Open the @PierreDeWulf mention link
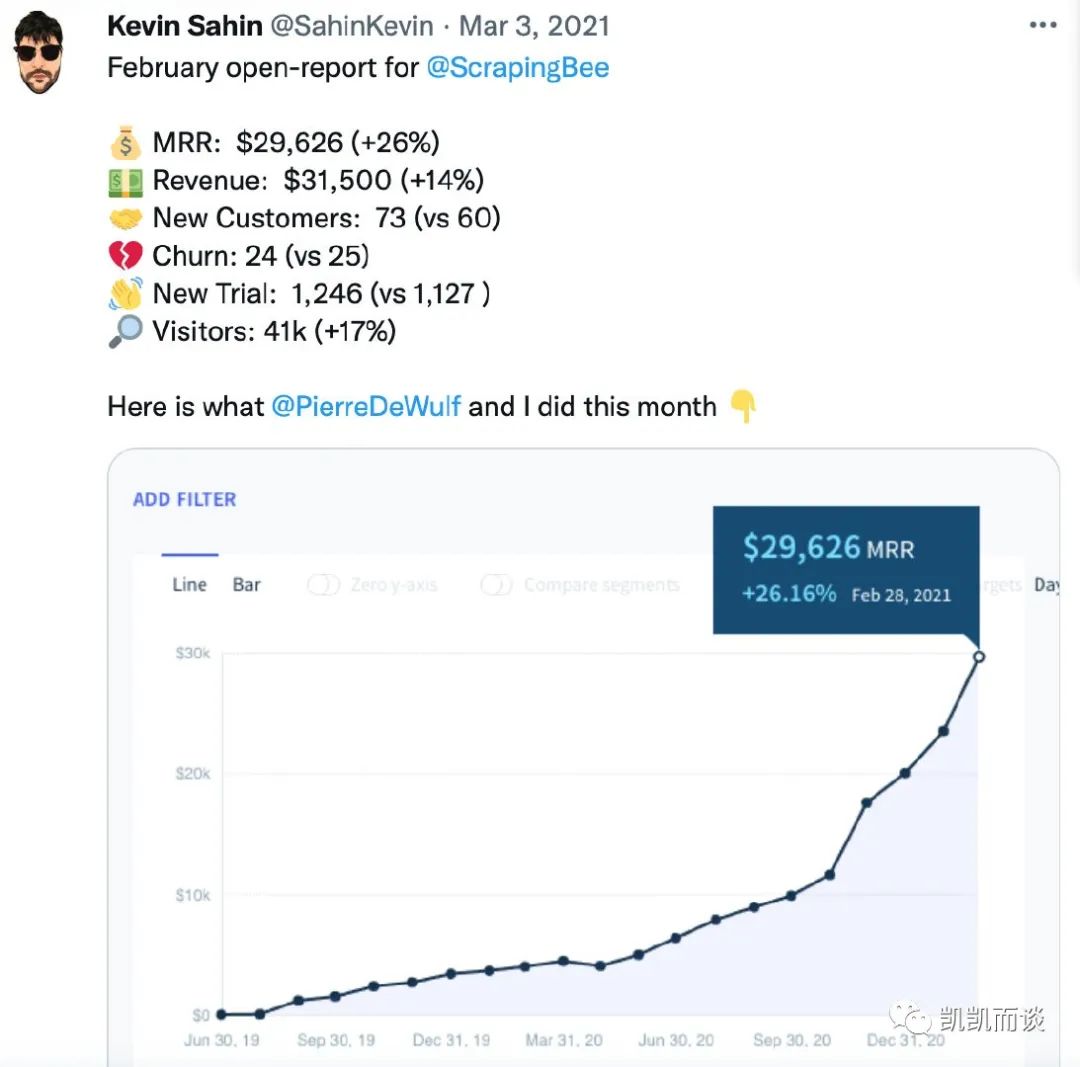1080x1067 pixels. 365,407
